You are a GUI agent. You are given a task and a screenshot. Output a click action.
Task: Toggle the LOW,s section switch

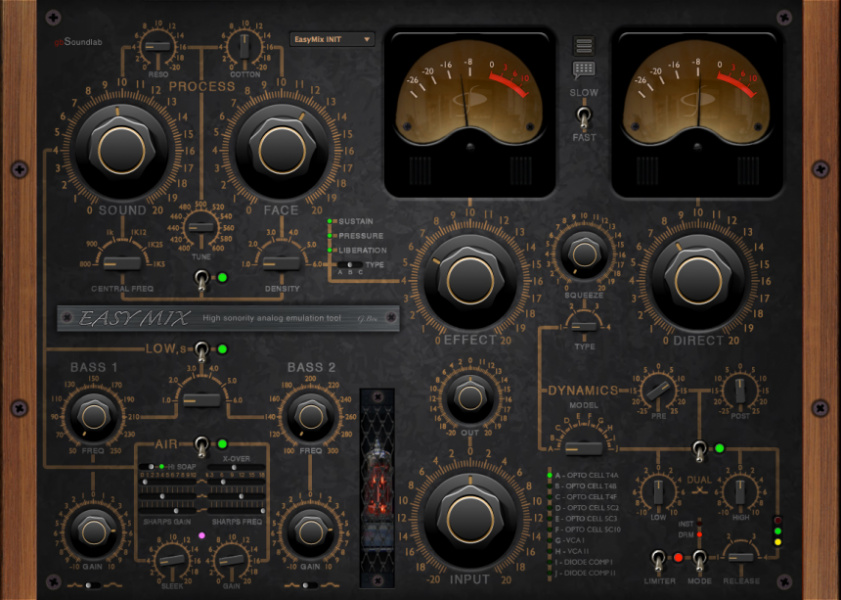pos(202,351)
